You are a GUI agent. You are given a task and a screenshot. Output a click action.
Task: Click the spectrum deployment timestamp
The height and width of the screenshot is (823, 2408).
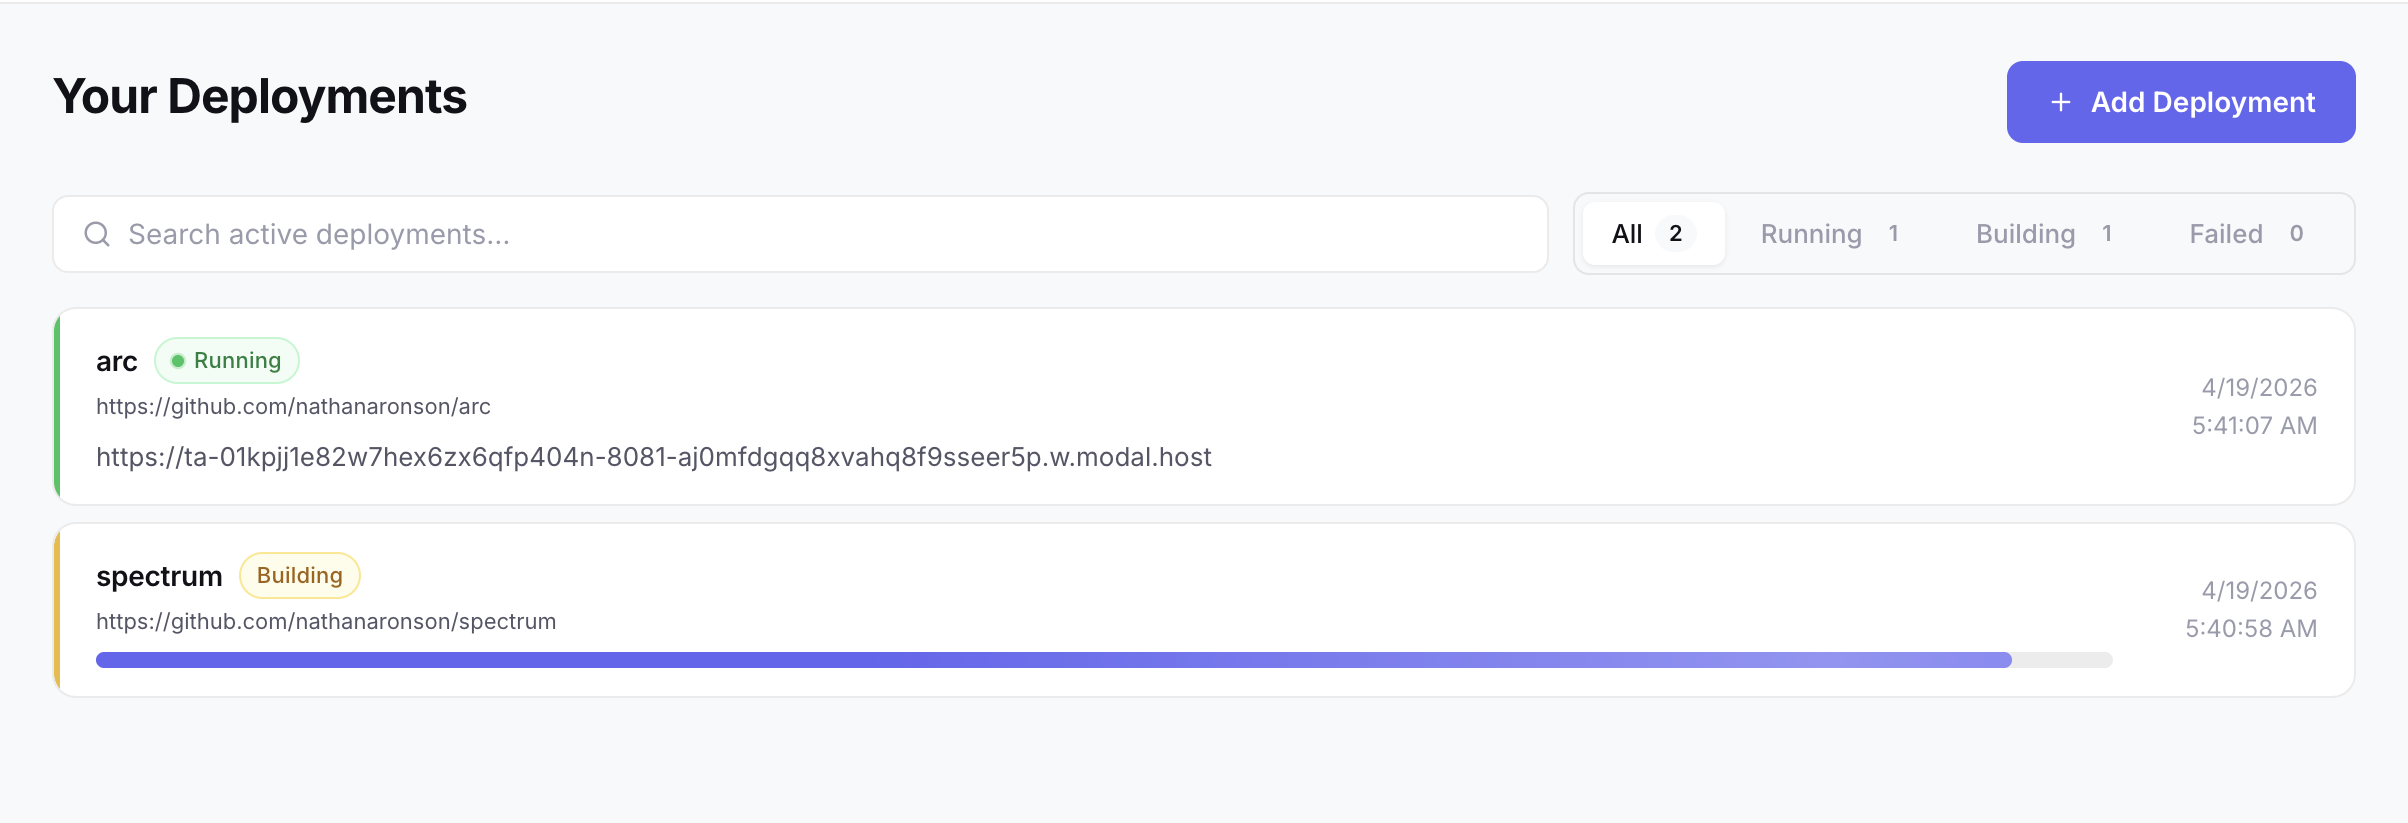[2251, 609]
